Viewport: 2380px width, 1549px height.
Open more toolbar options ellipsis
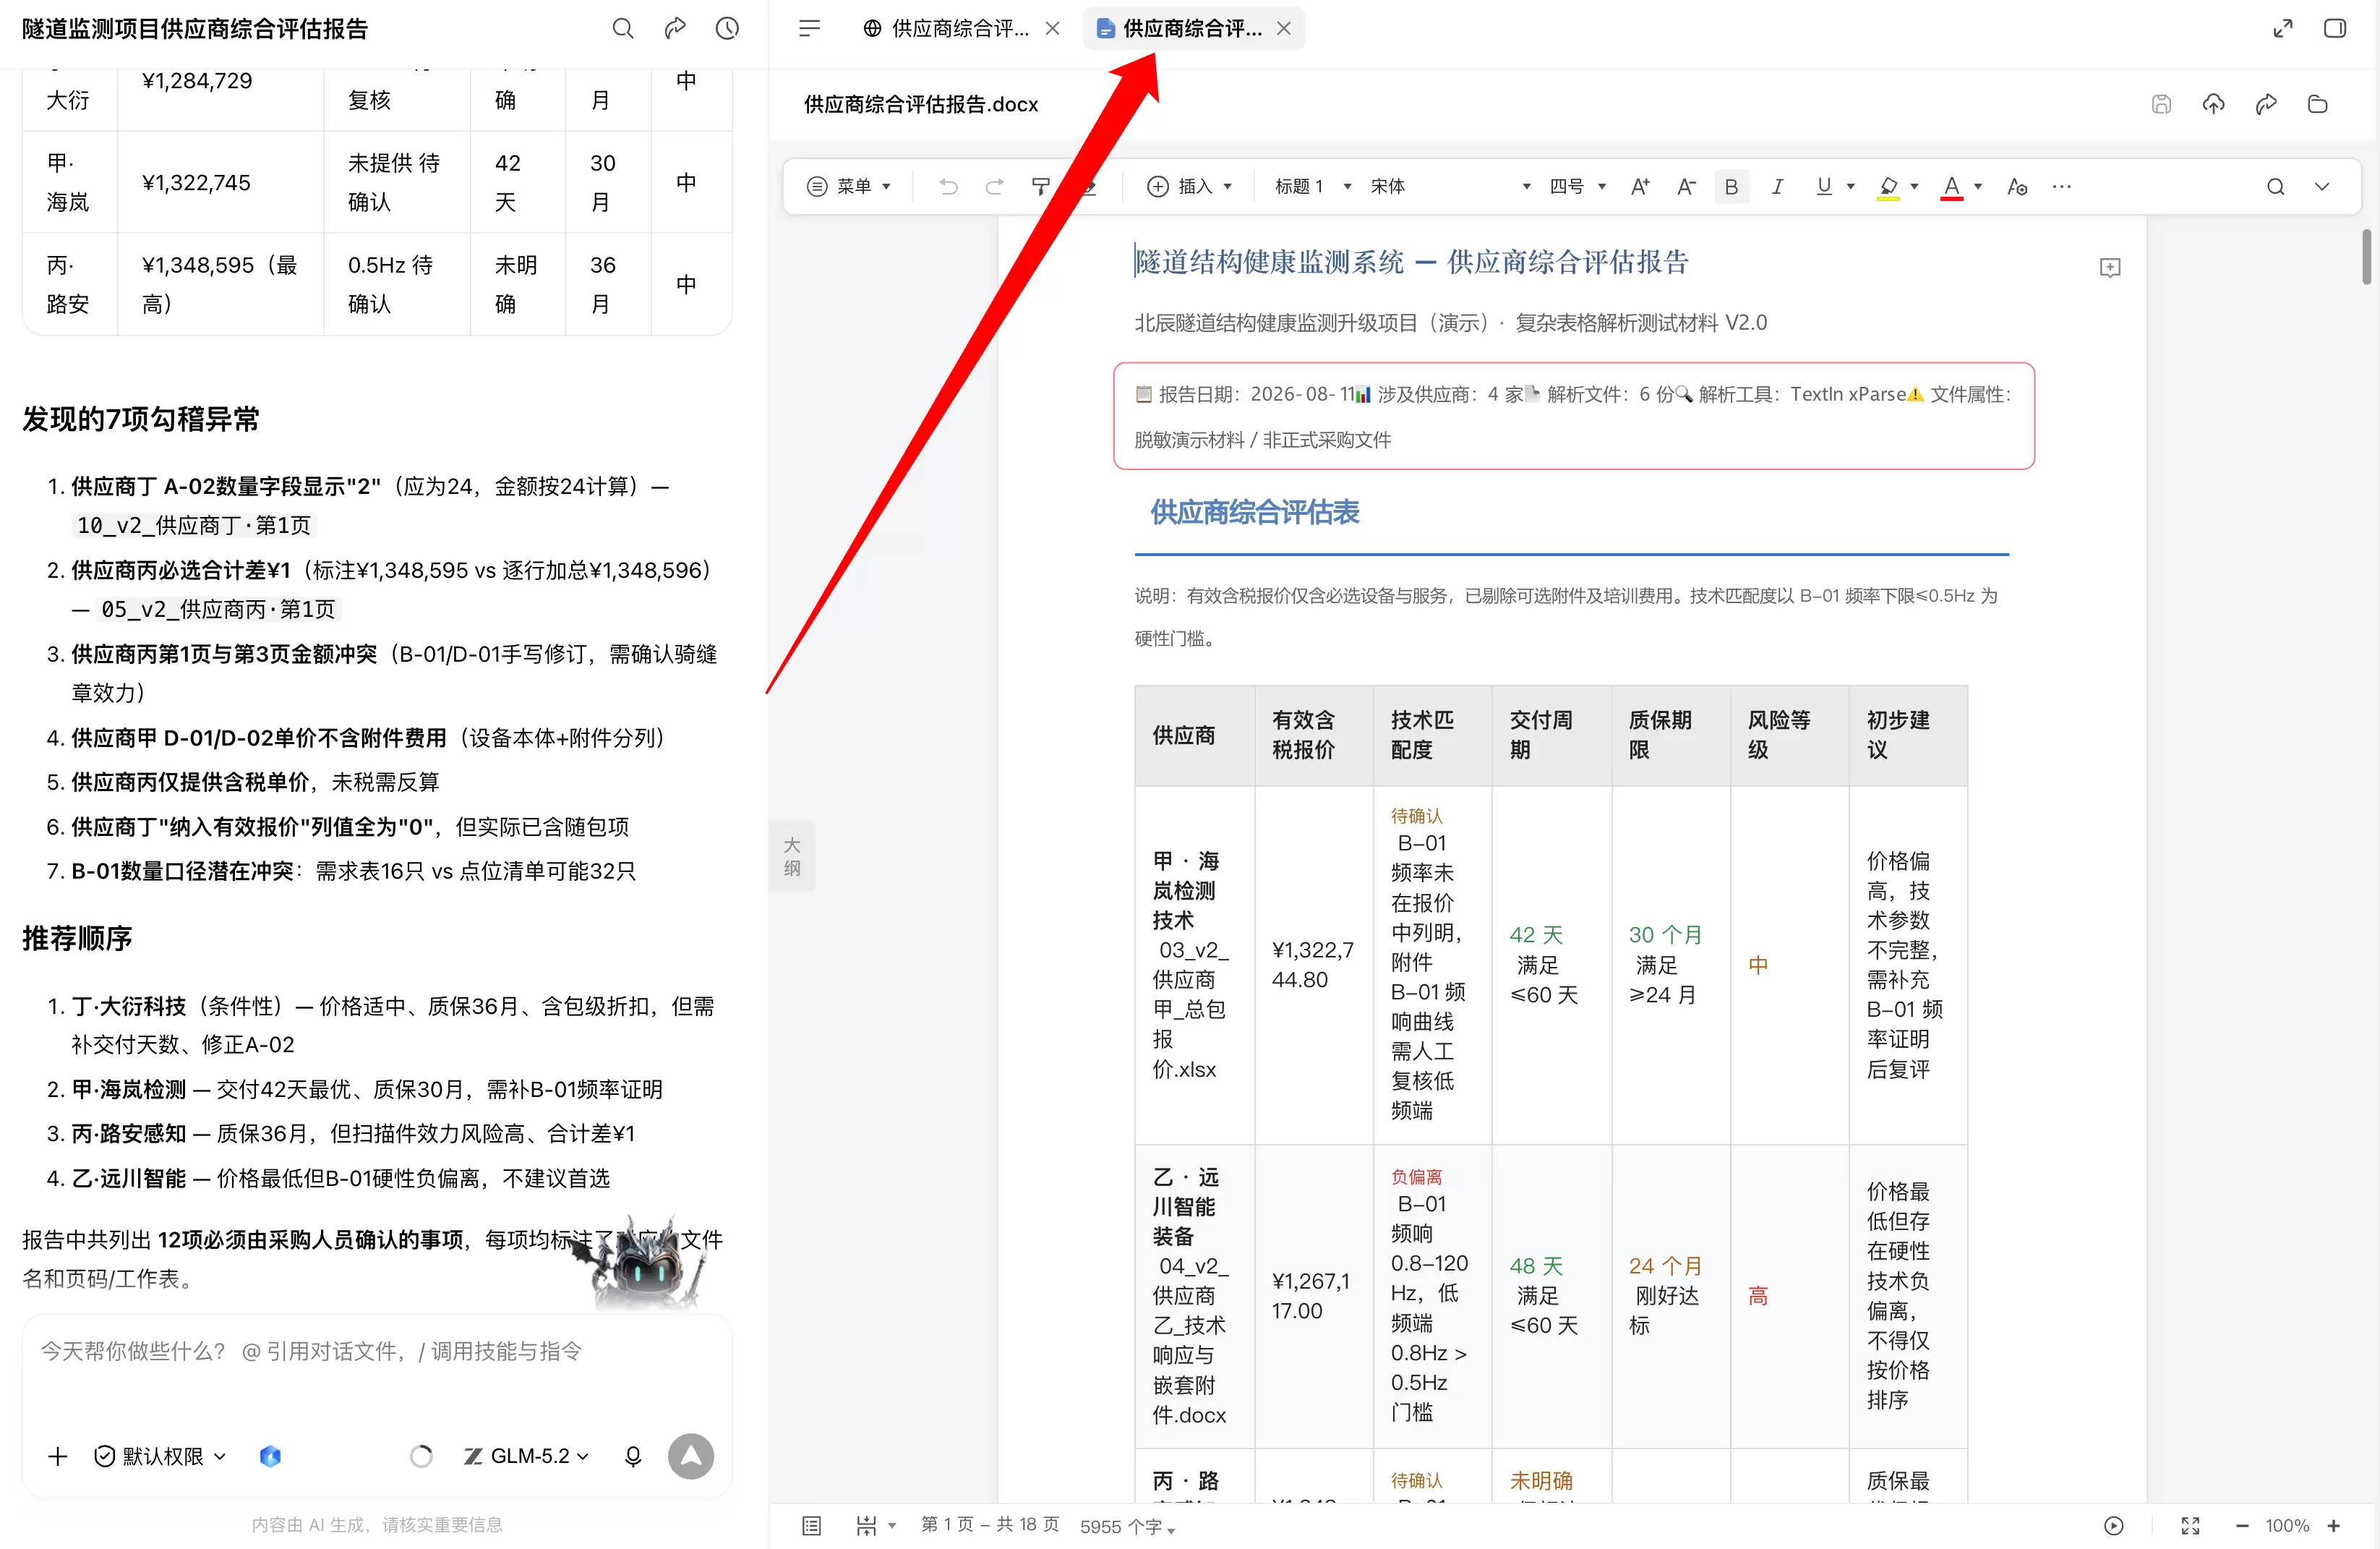2062,186
